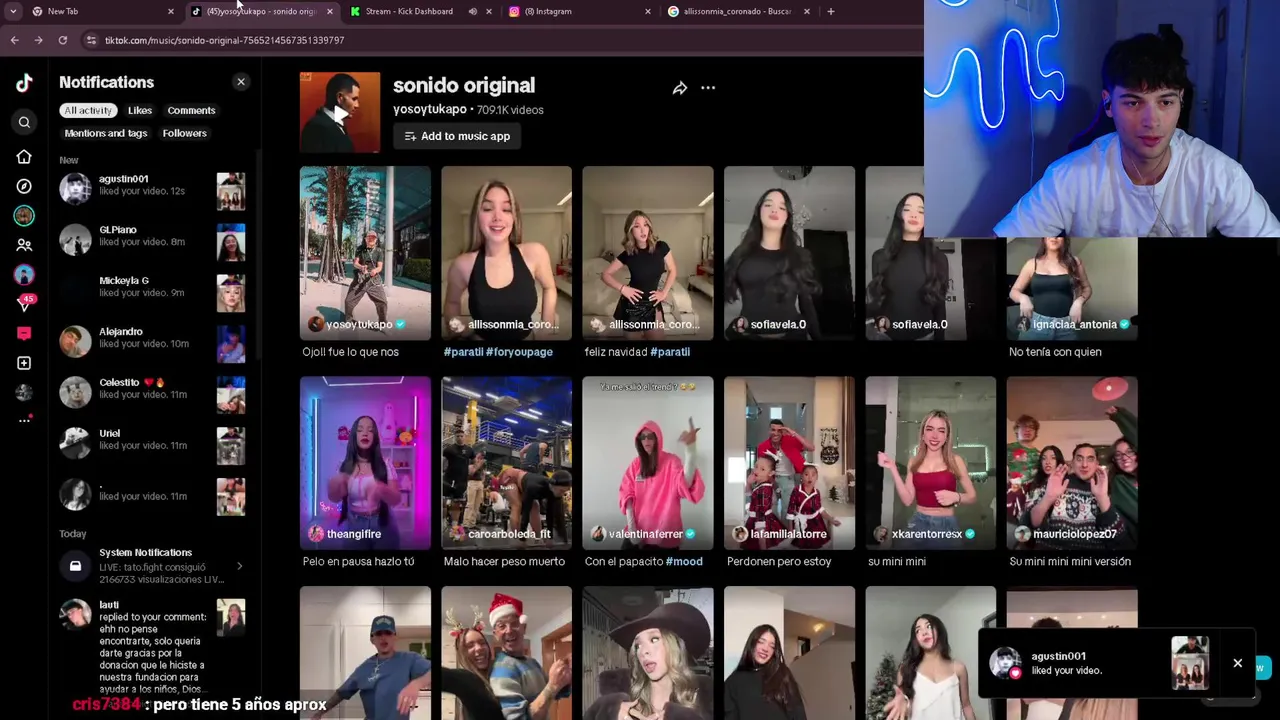
Task: Close the Notifications panel
Action: point(240,82)
